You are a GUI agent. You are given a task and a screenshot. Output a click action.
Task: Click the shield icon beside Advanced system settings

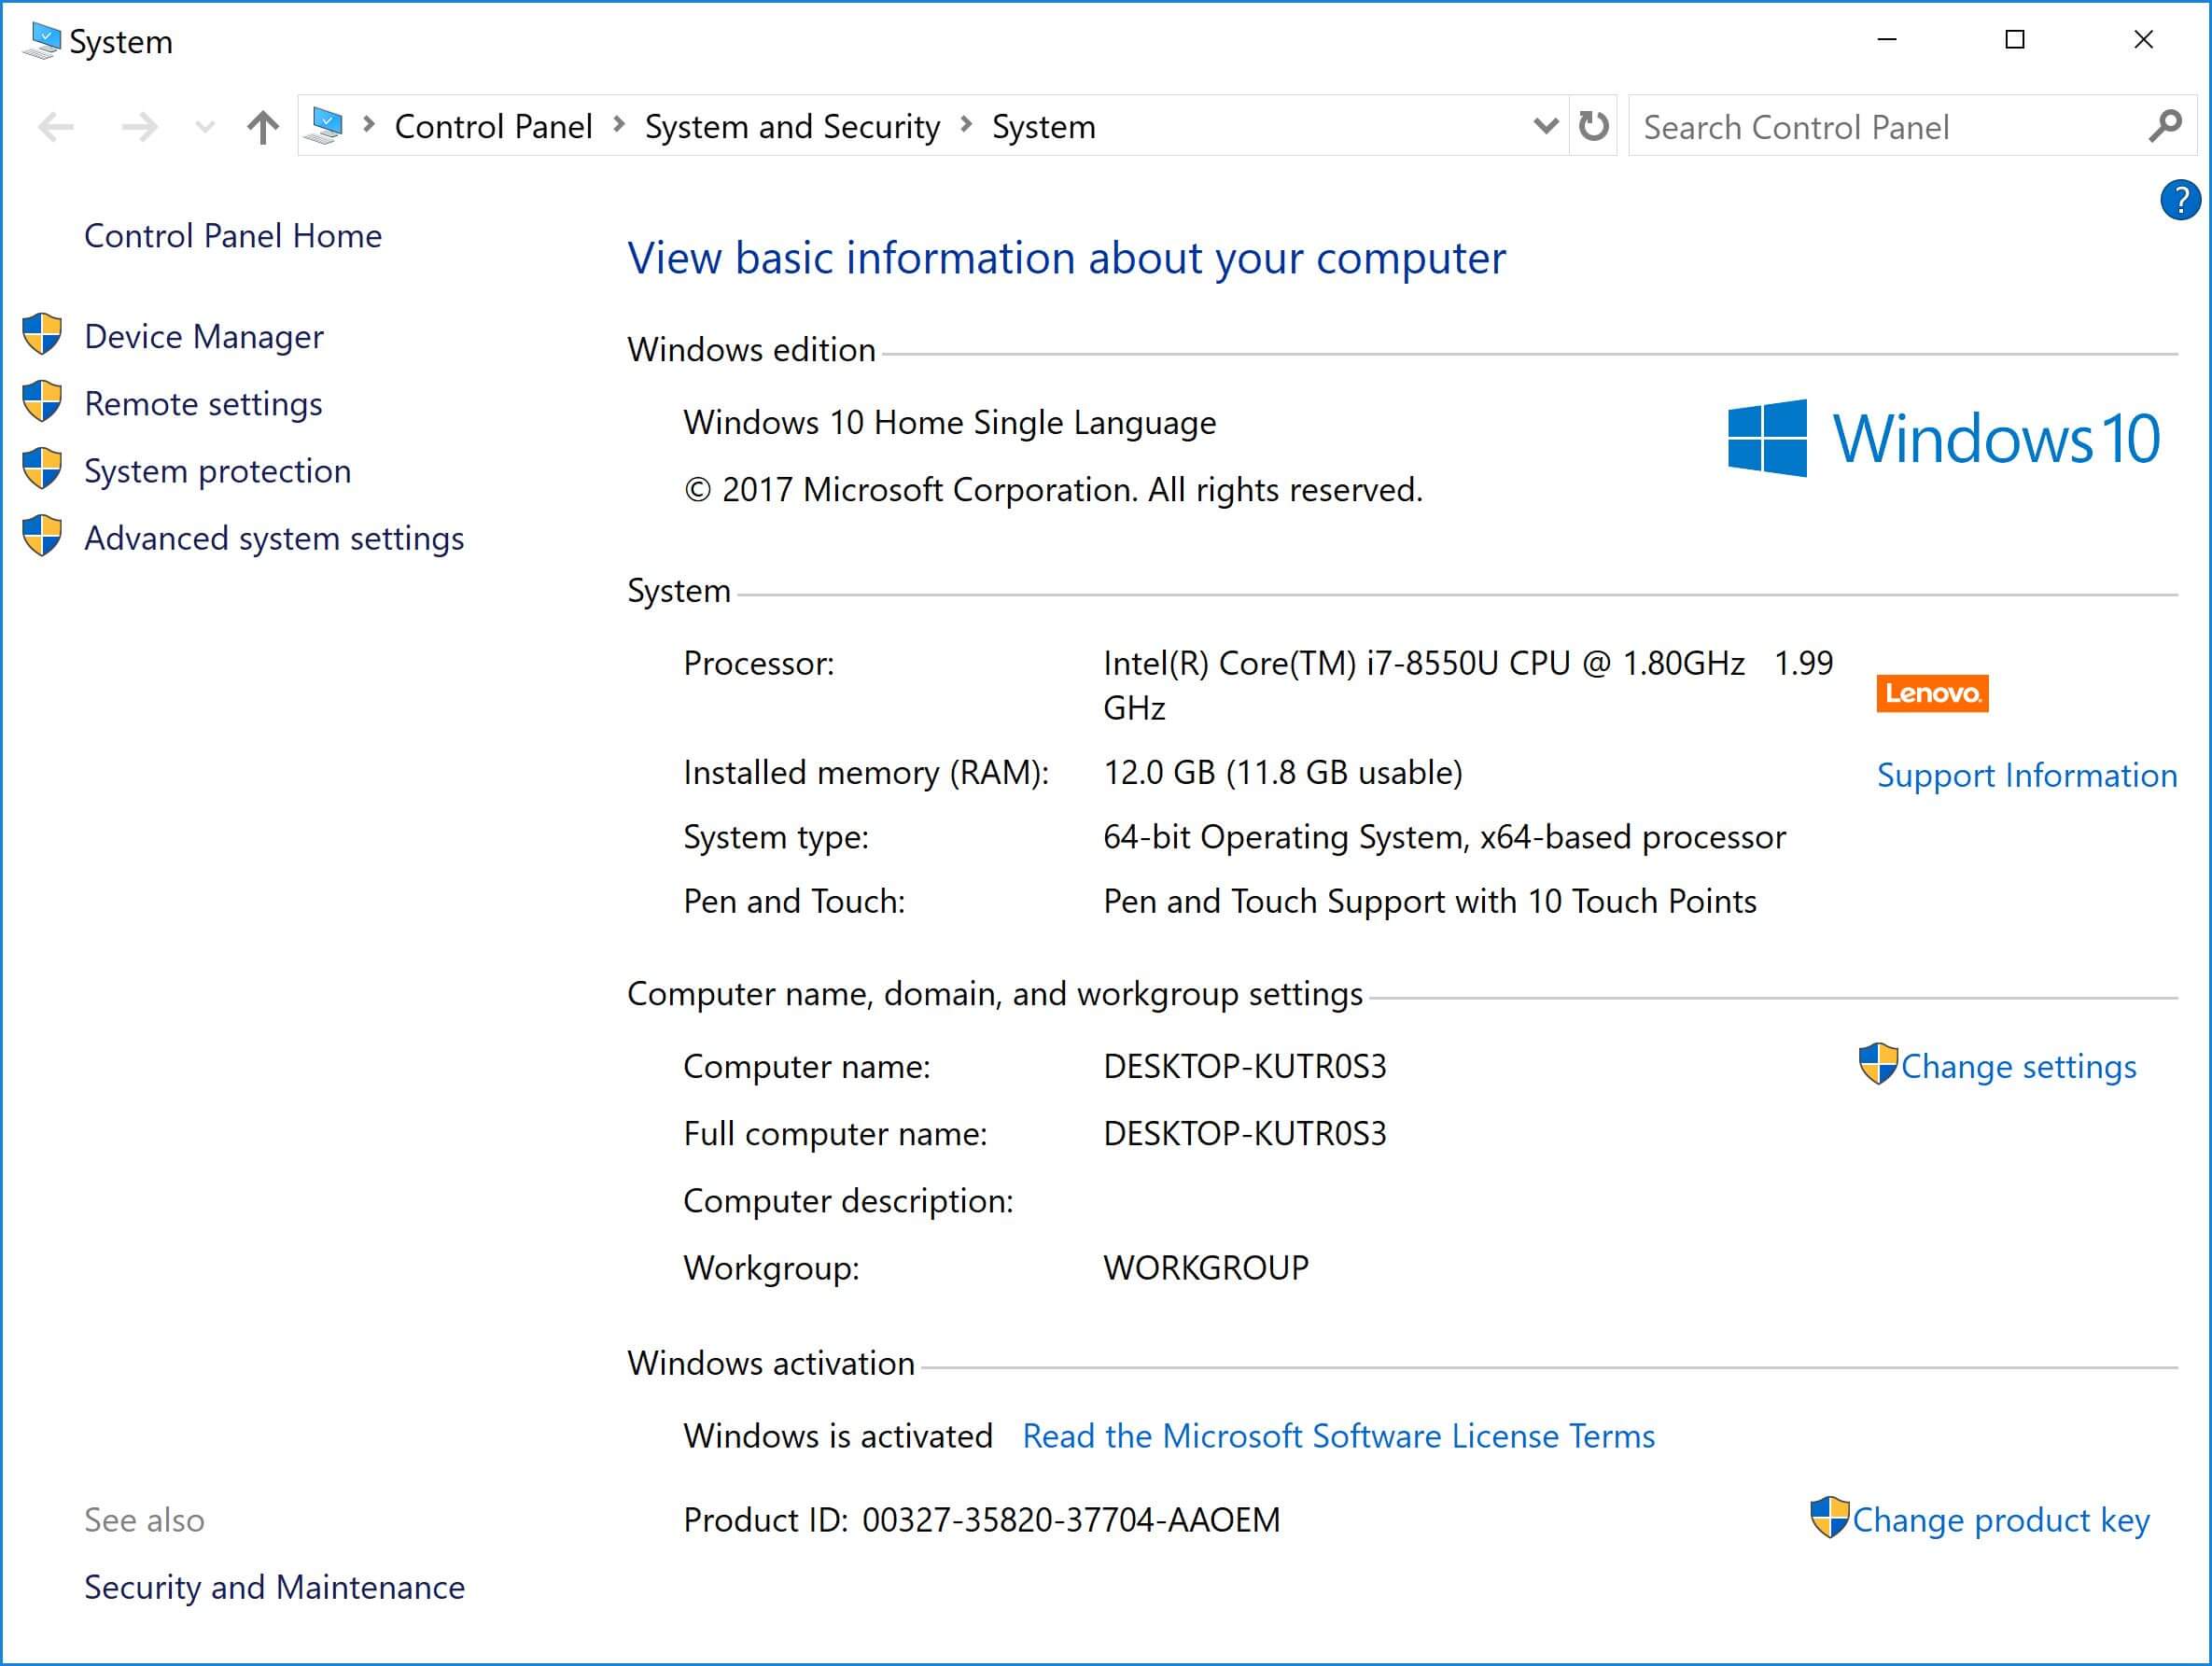[x=42, y=535]
